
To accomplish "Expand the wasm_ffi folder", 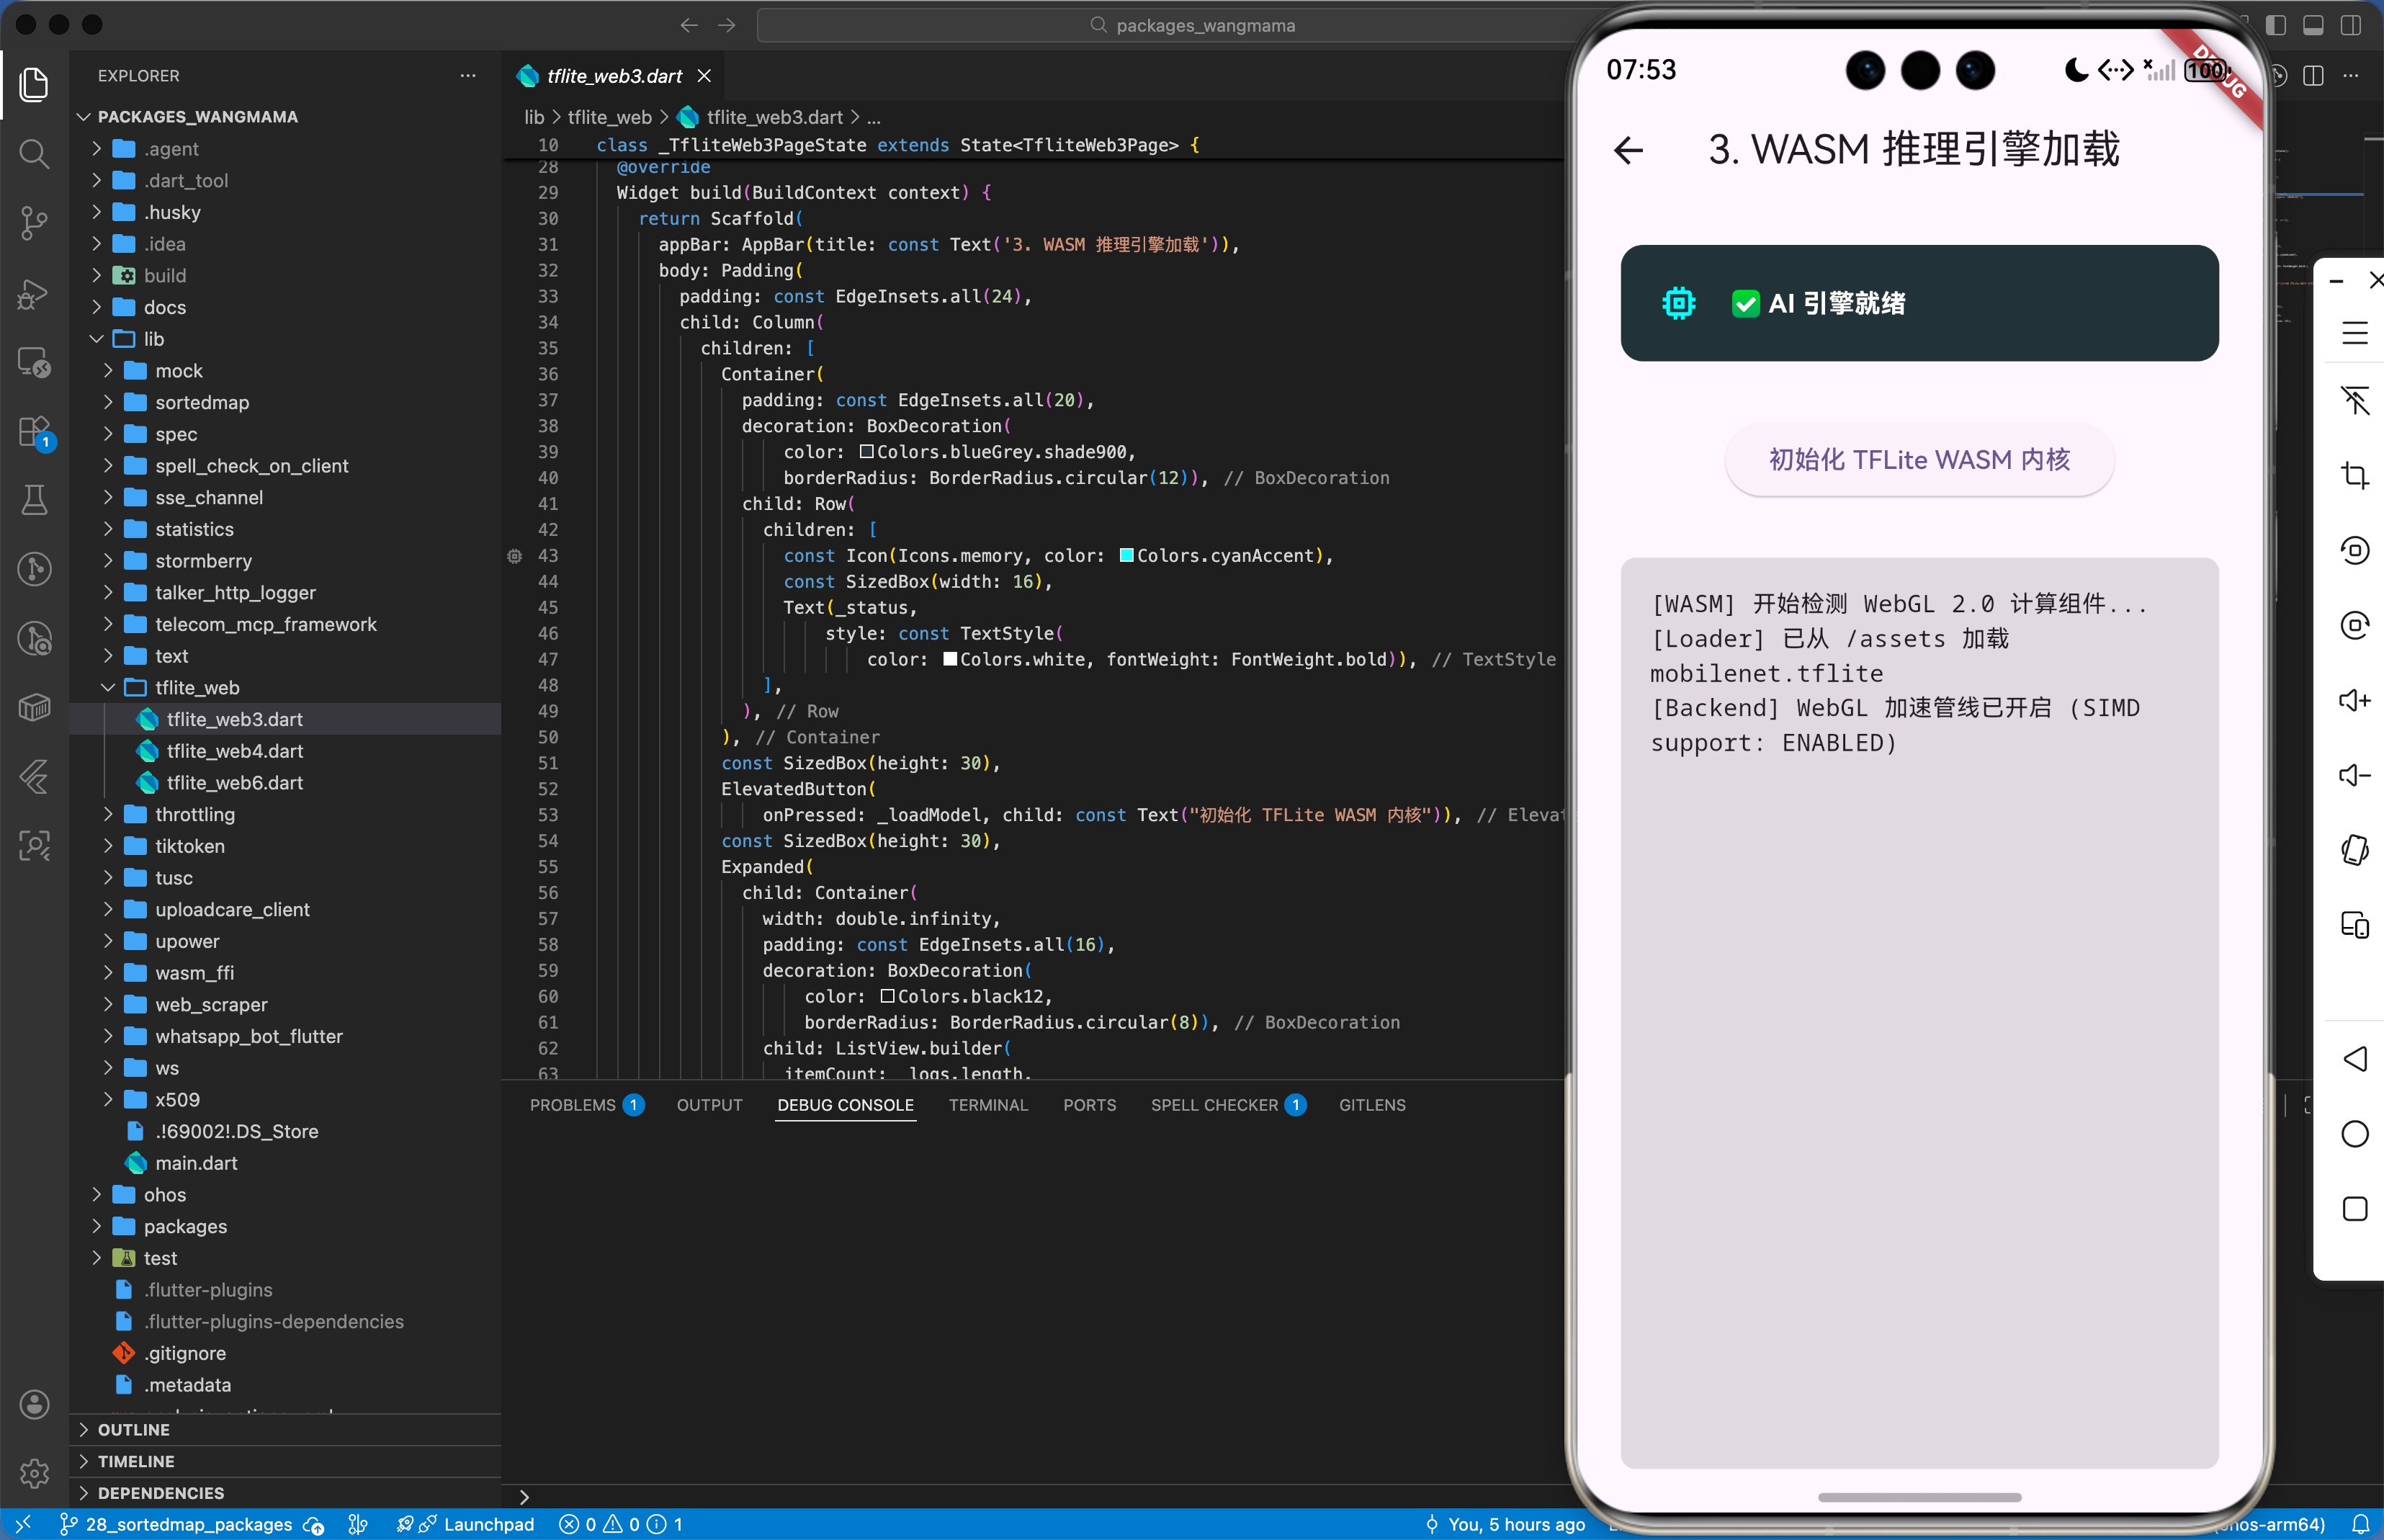I will point(194,972).
